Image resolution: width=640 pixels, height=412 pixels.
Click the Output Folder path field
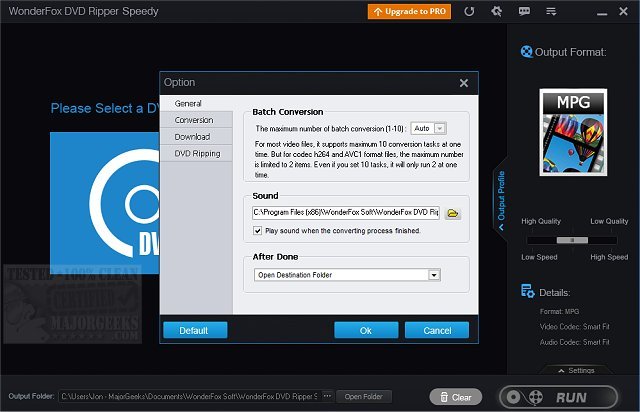189,396
